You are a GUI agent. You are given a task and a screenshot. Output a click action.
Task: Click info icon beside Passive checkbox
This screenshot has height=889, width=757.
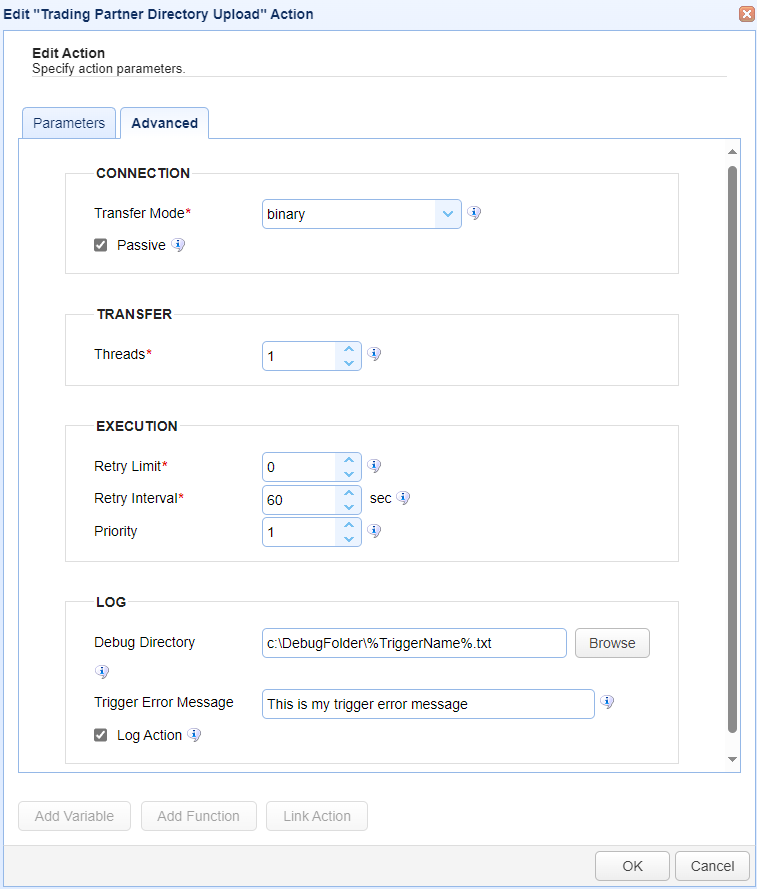[178, 245]
